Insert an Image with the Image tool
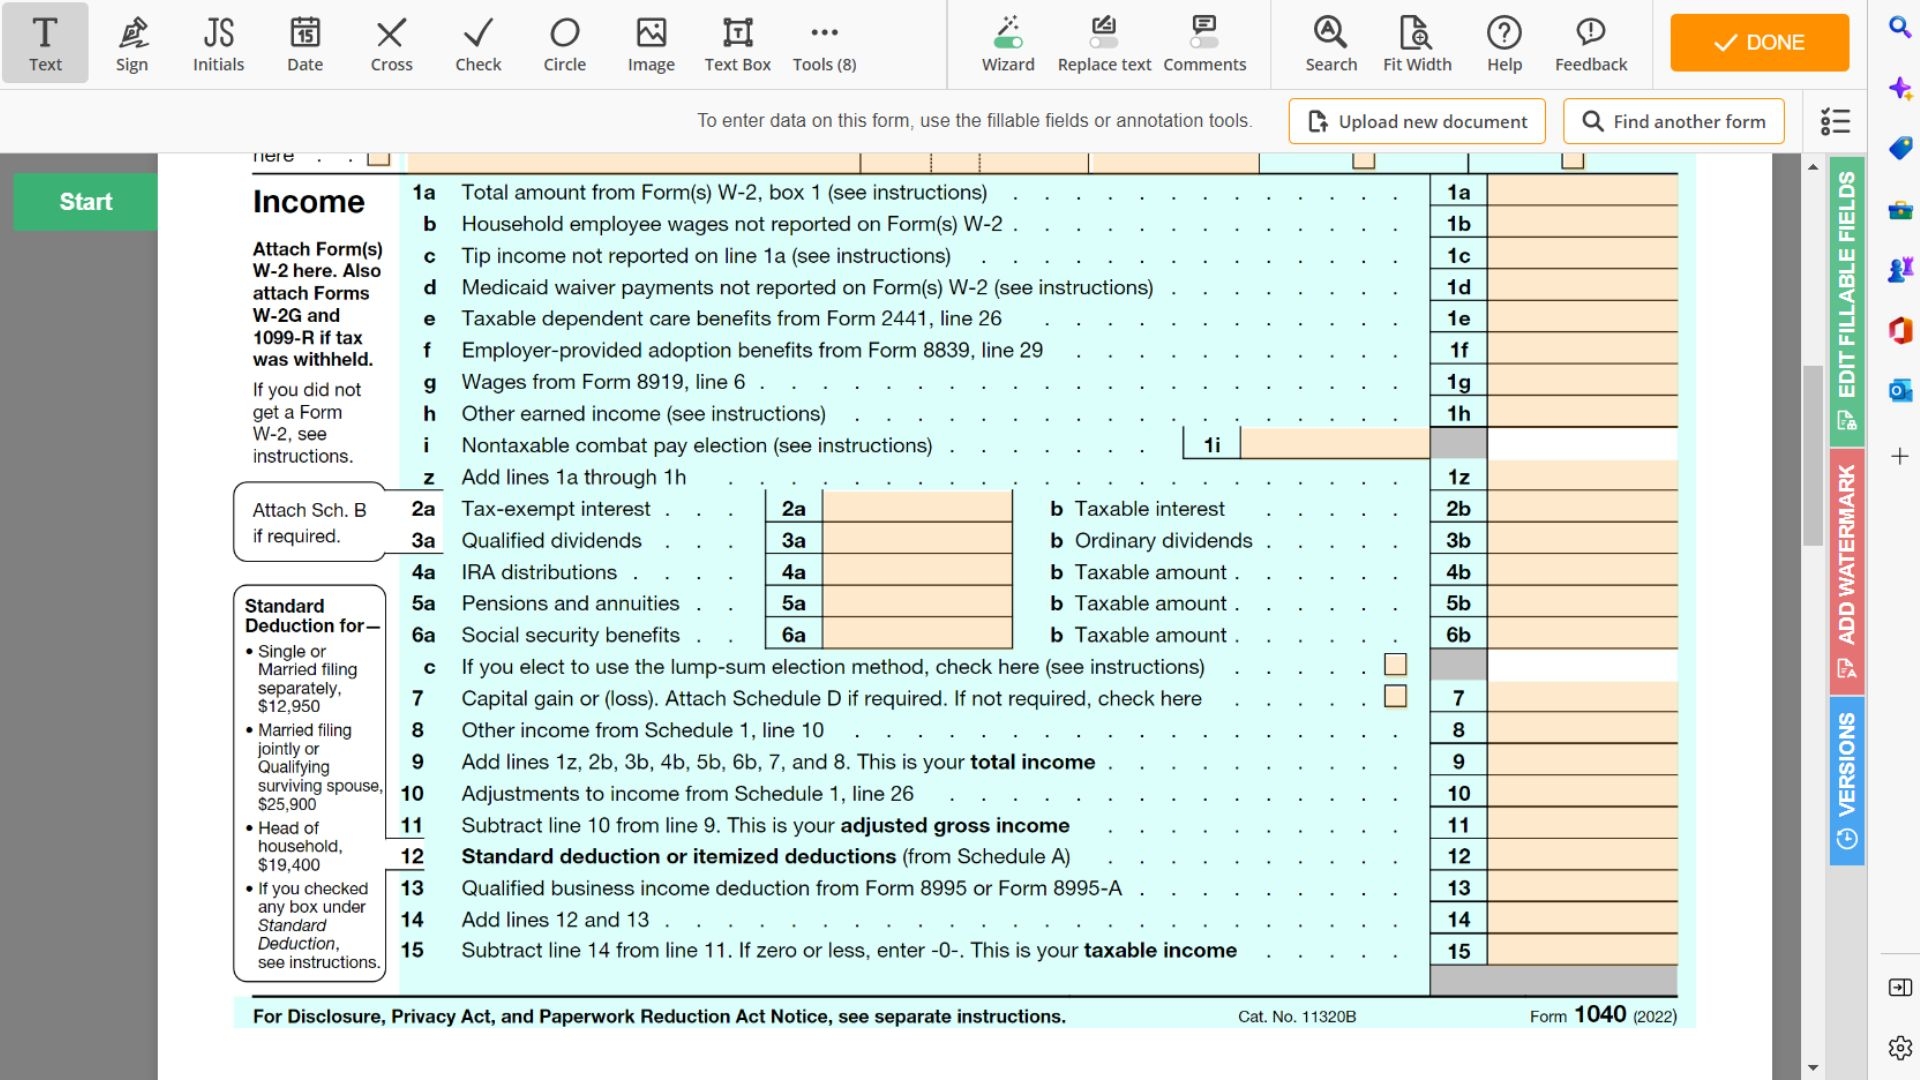Viewport: 1920px width, 1080px height. tap(651, 43)
